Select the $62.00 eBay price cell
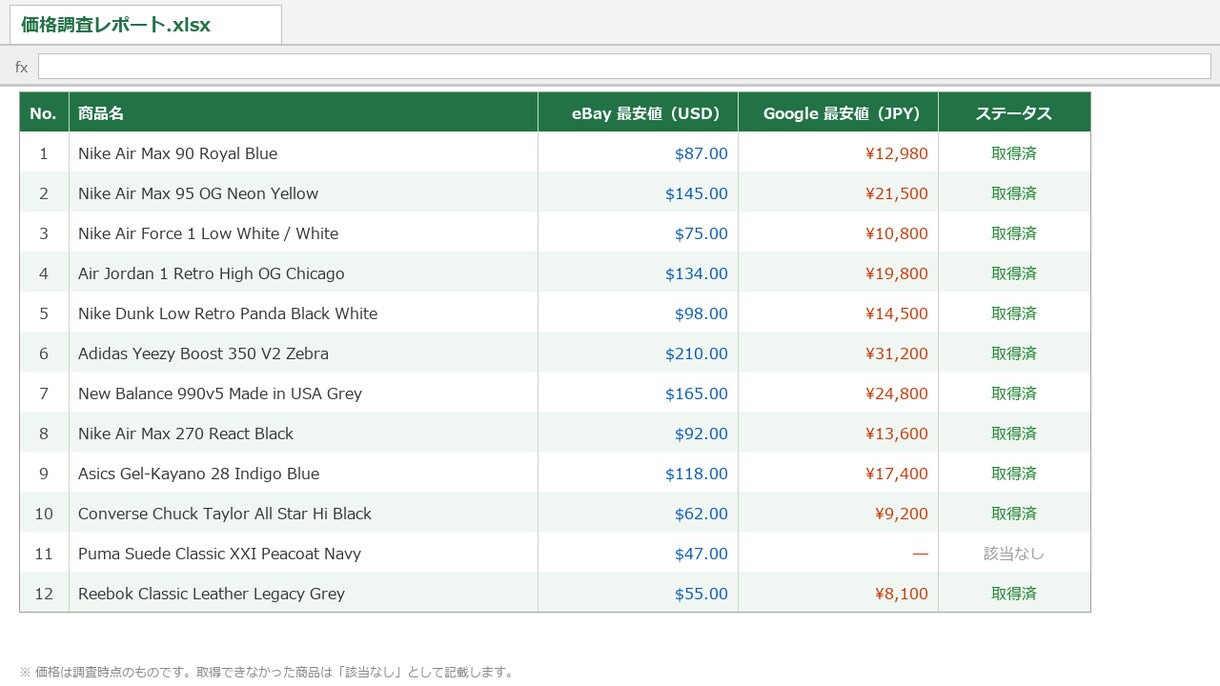 coord(638,513)
